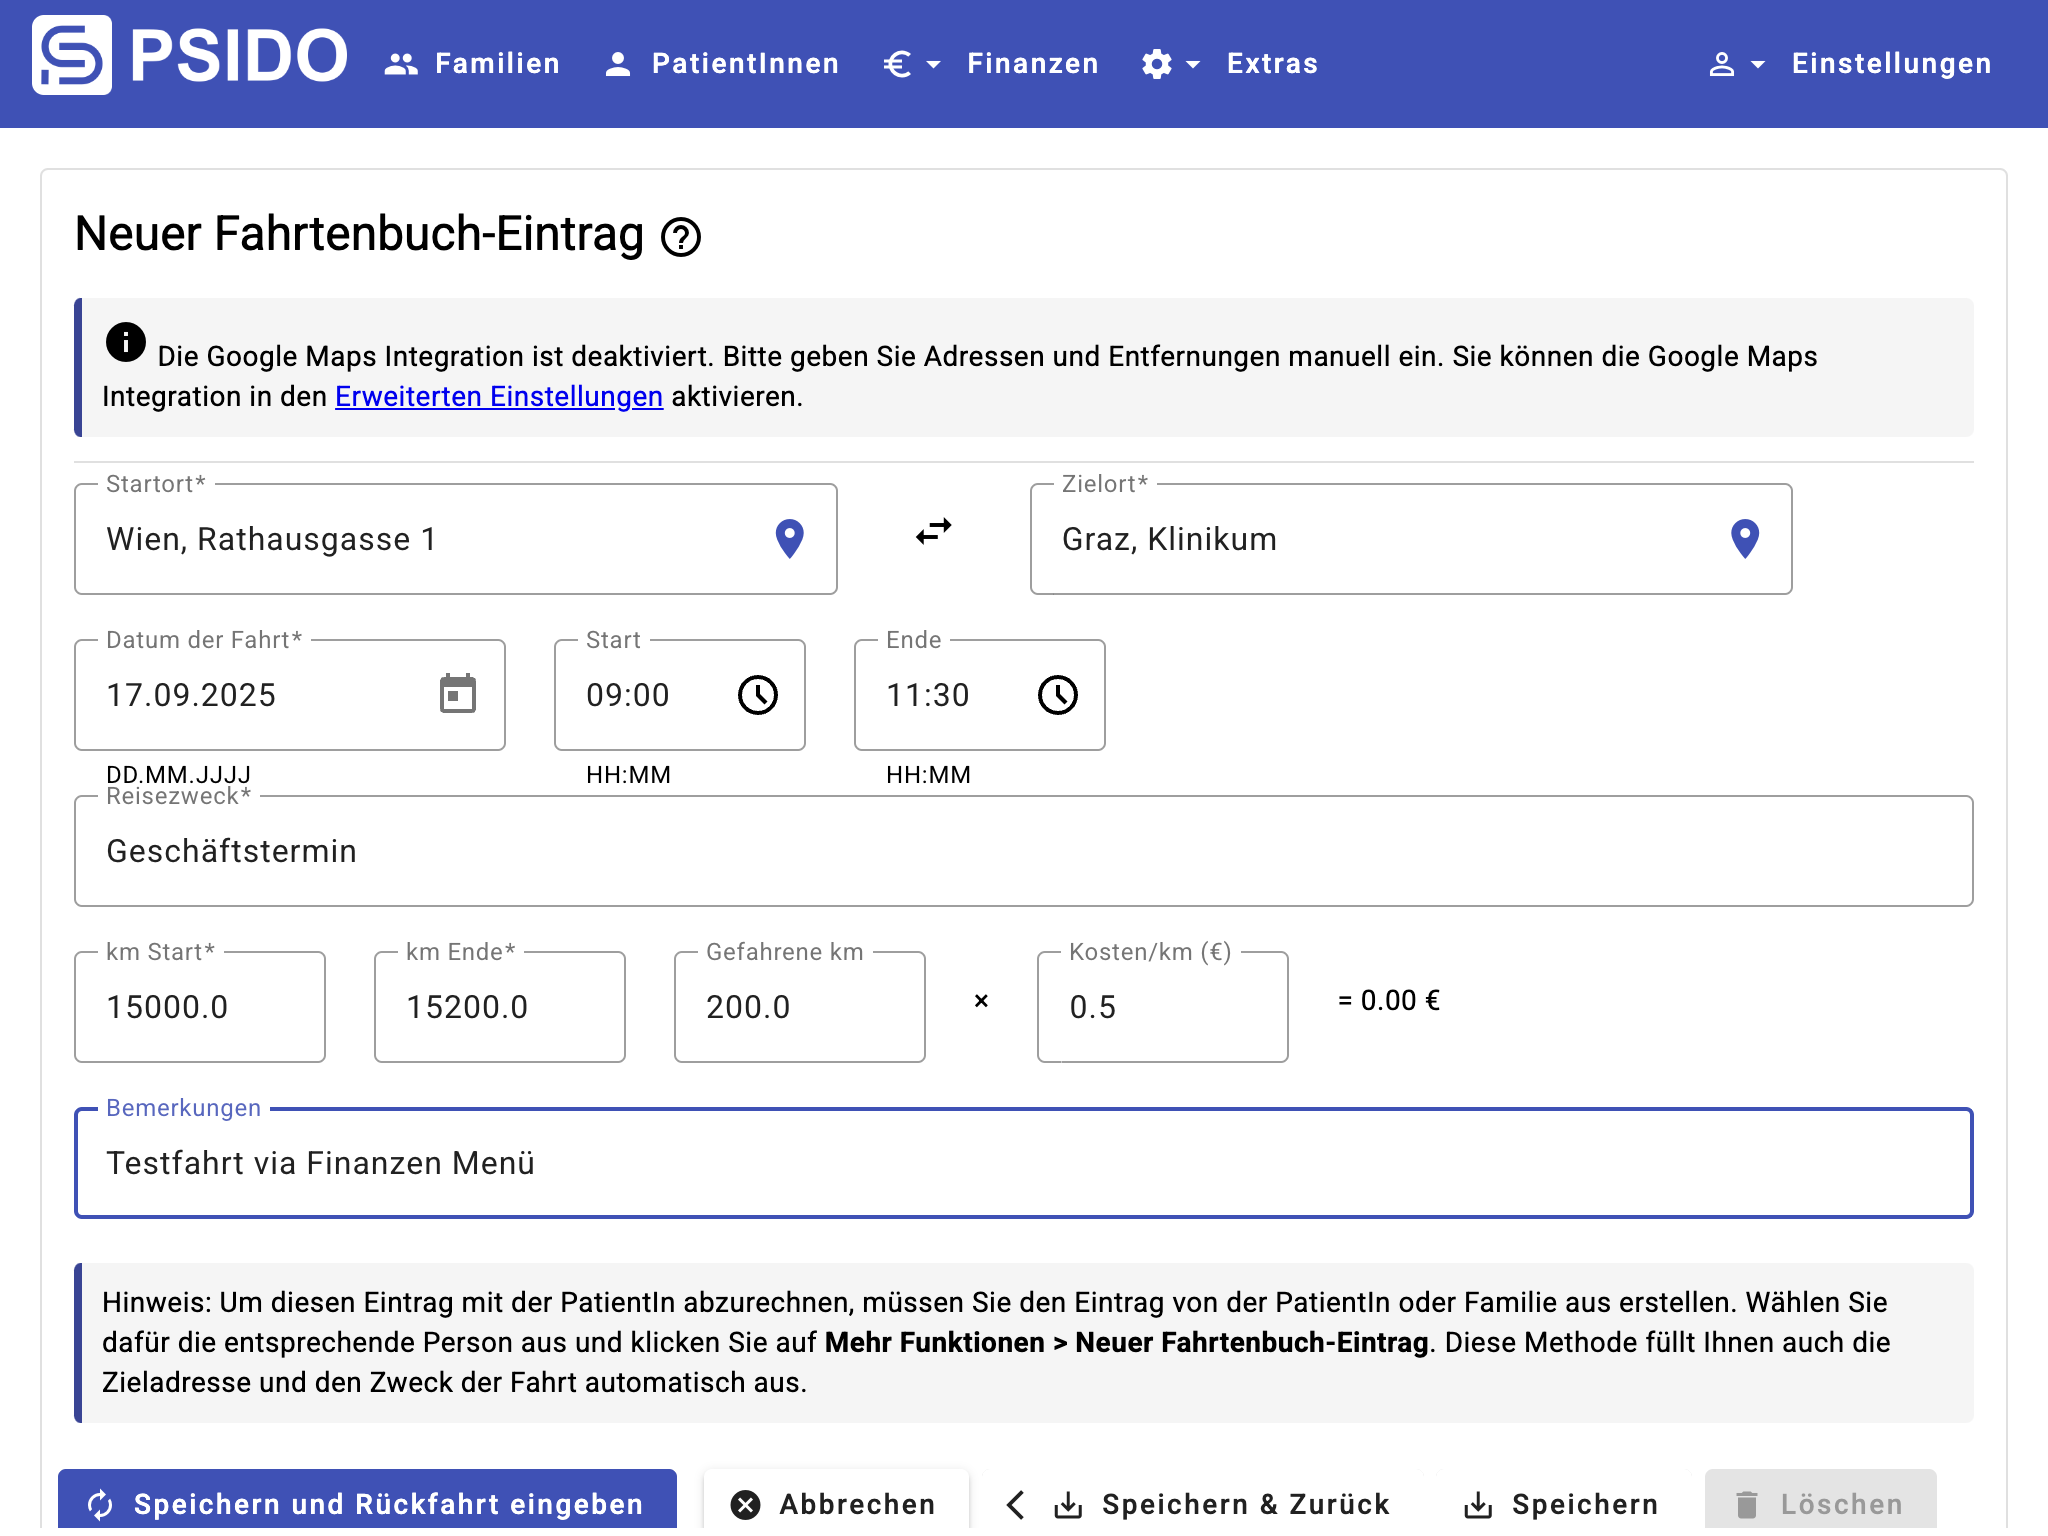Select the km Ende input field
The image size is (2048, 1536).
point(499,1007)
